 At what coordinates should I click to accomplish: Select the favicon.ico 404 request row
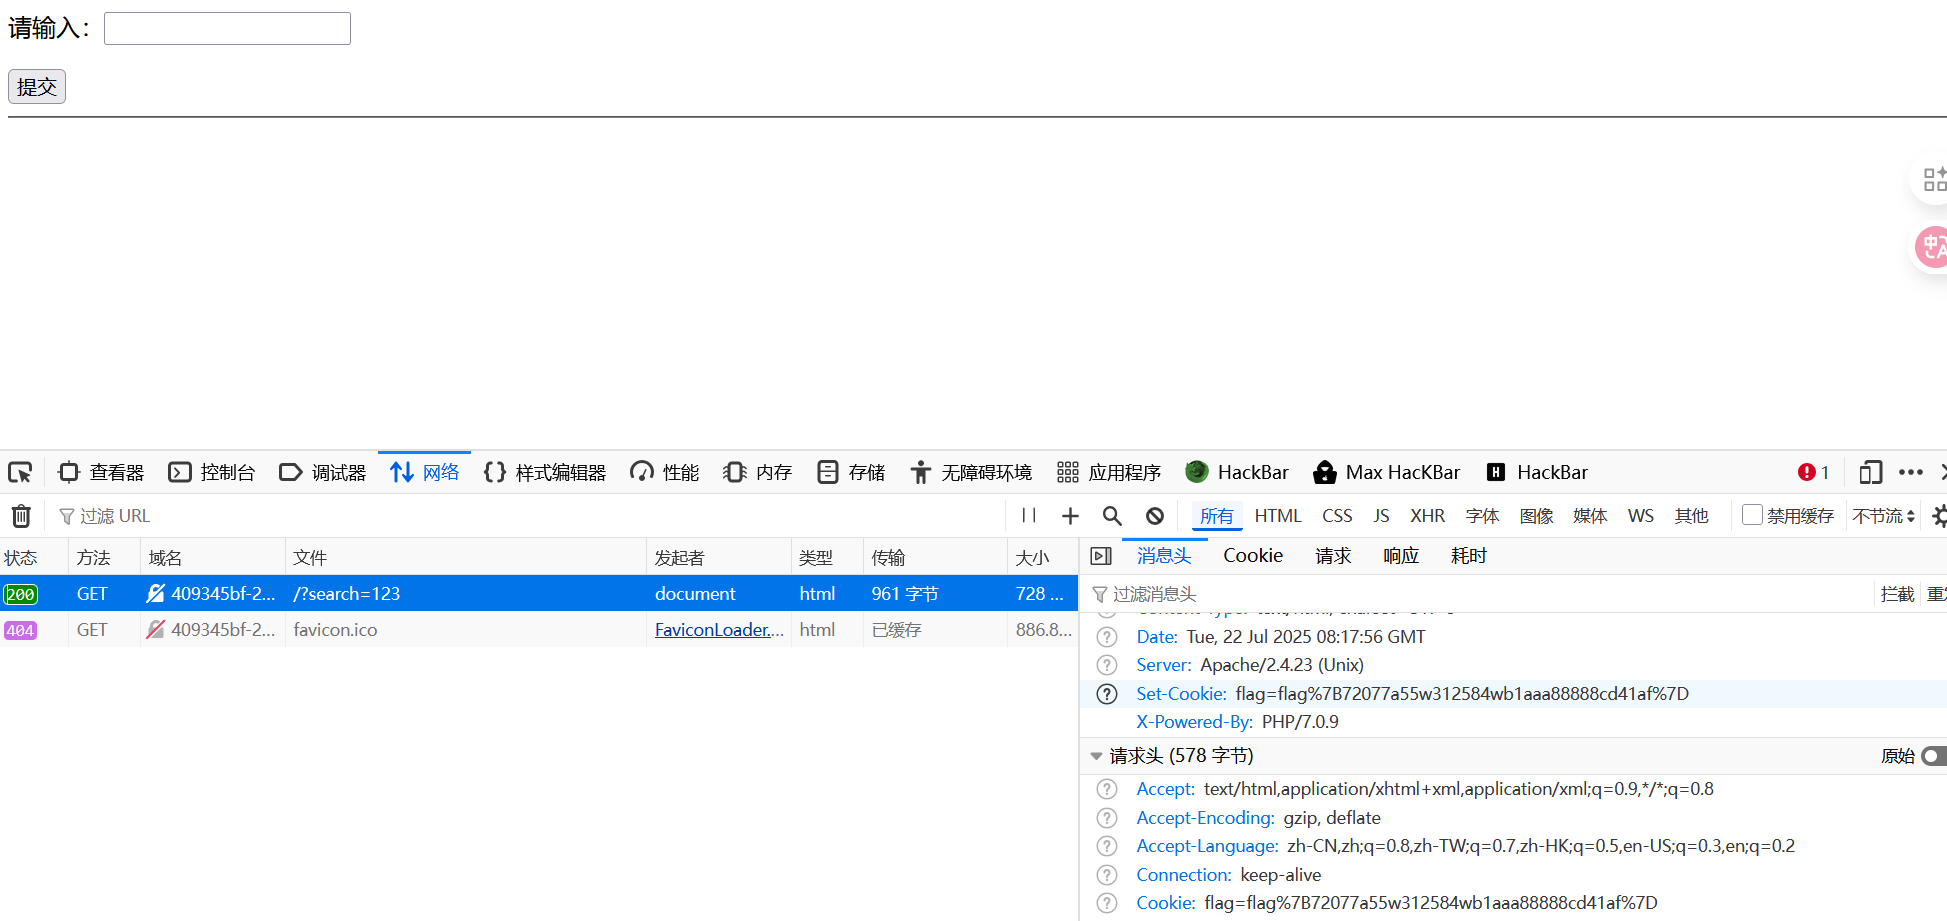pos(539,630)
